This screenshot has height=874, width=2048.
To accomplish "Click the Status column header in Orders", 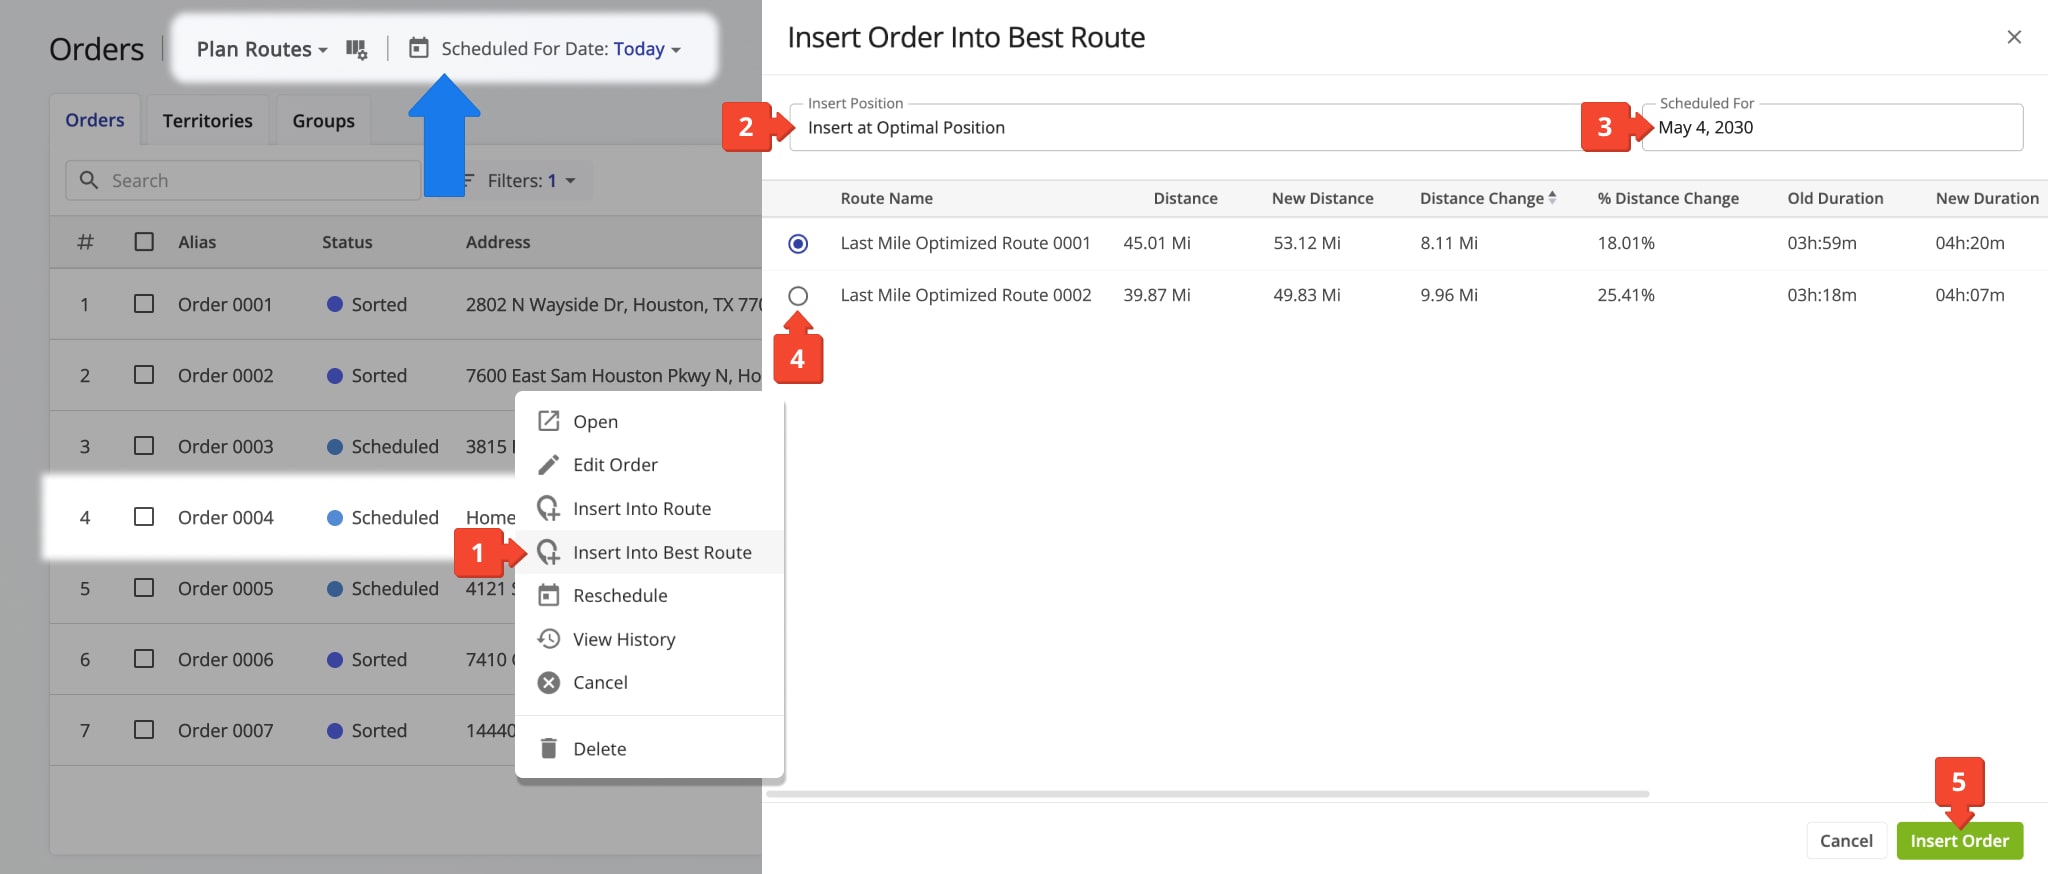I will 347,242.
